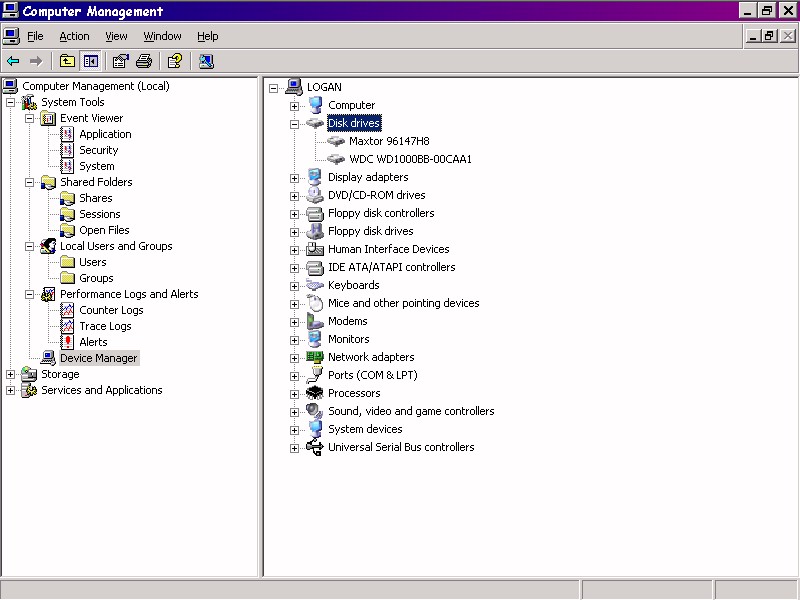Click the Scan for hardware changes toolbar icon
The image size is (800, 600).
coord(206,62)
